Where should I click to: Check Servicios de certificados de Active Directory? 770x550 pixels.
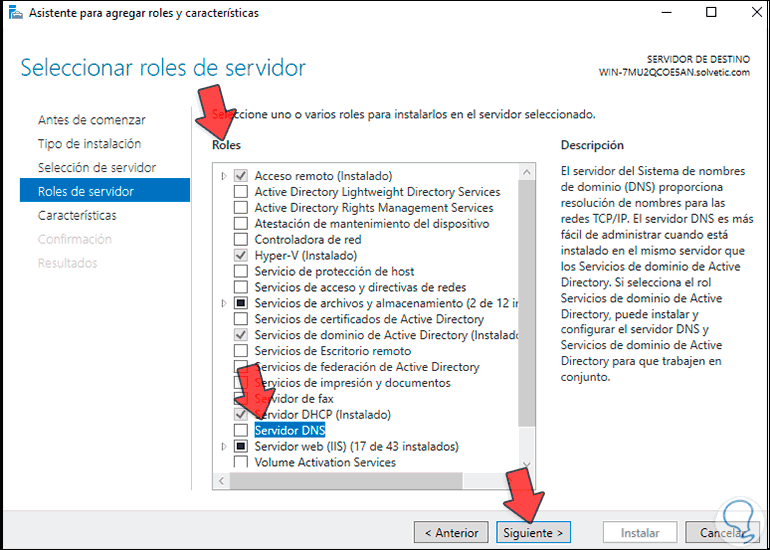pos(241,319)
